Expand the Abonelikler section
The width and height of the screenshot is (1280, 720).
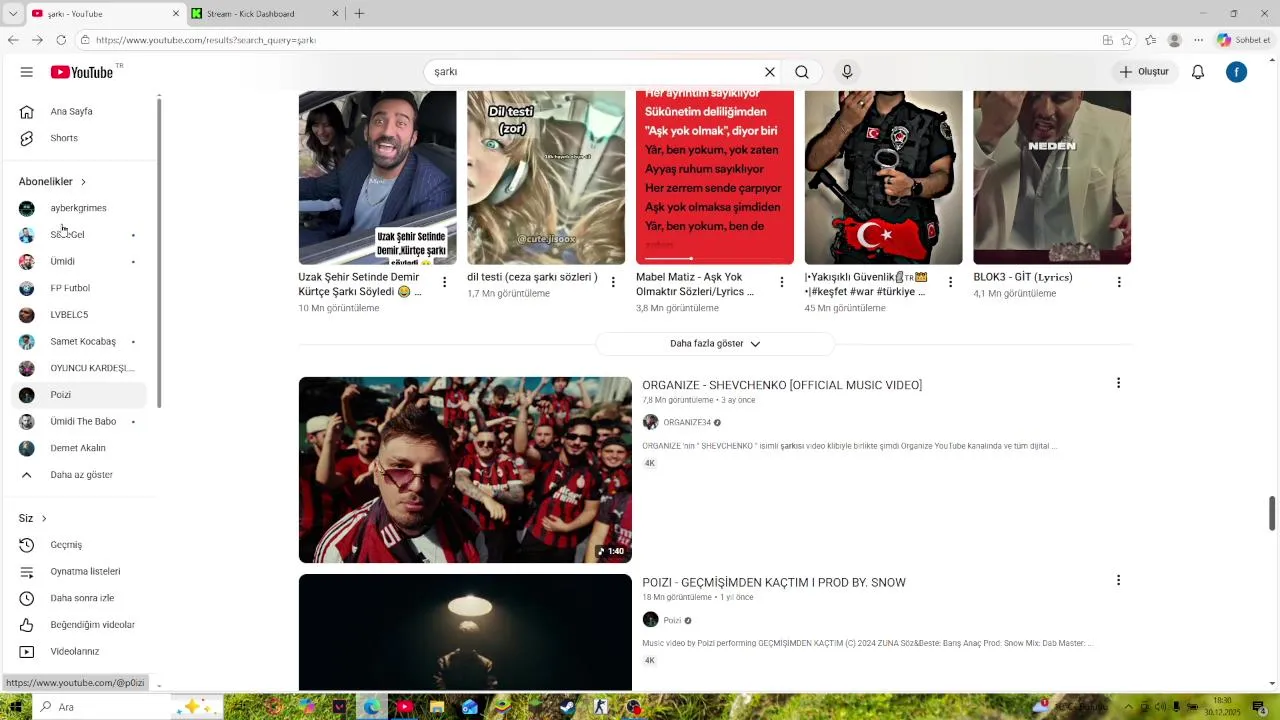tap(53, 182)
